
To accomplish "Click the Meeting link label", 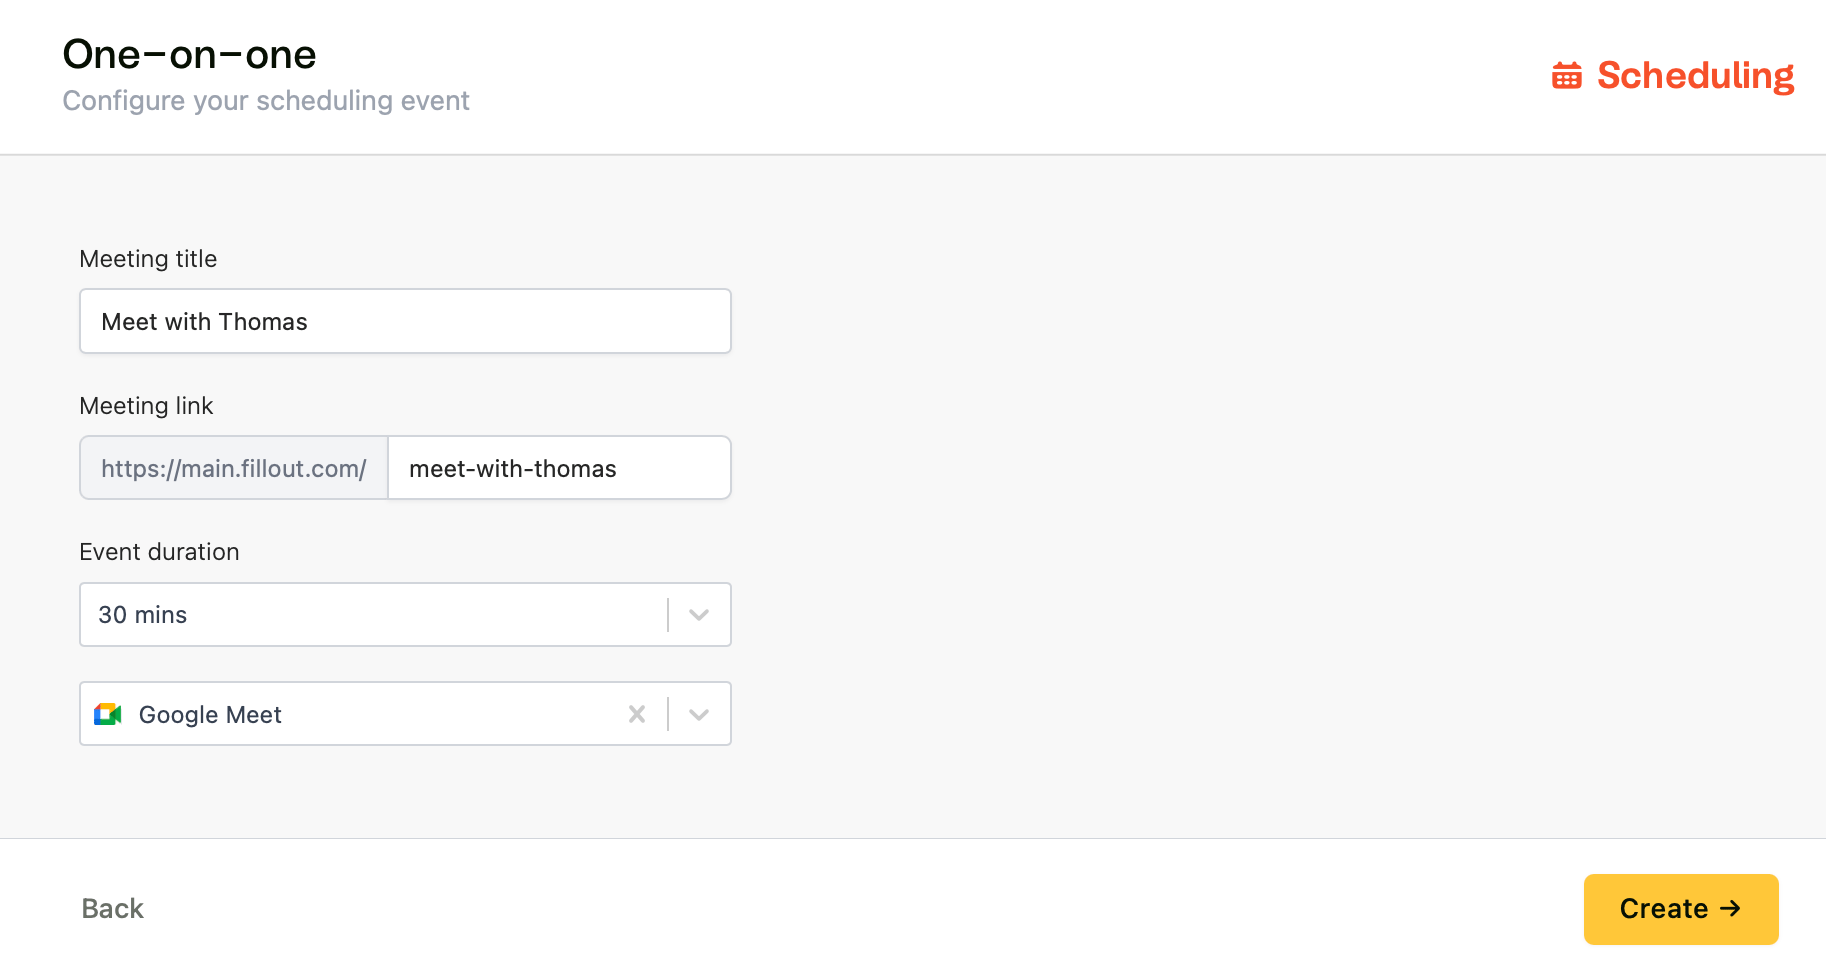I will coord(146,406).
